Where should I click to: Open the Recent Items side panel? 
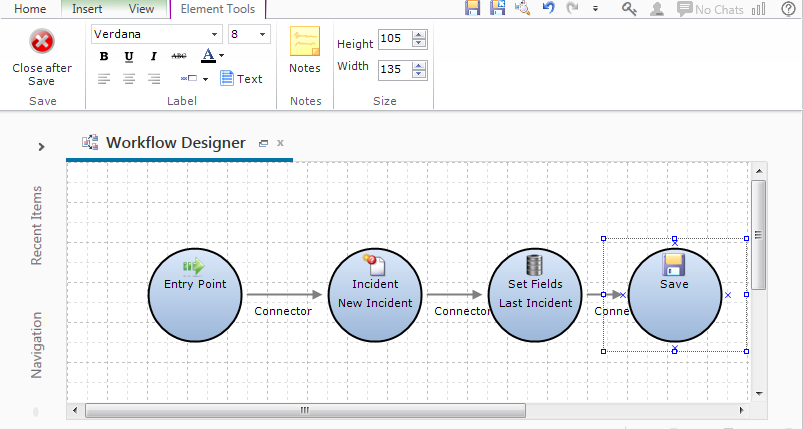[x=36, y=225]
